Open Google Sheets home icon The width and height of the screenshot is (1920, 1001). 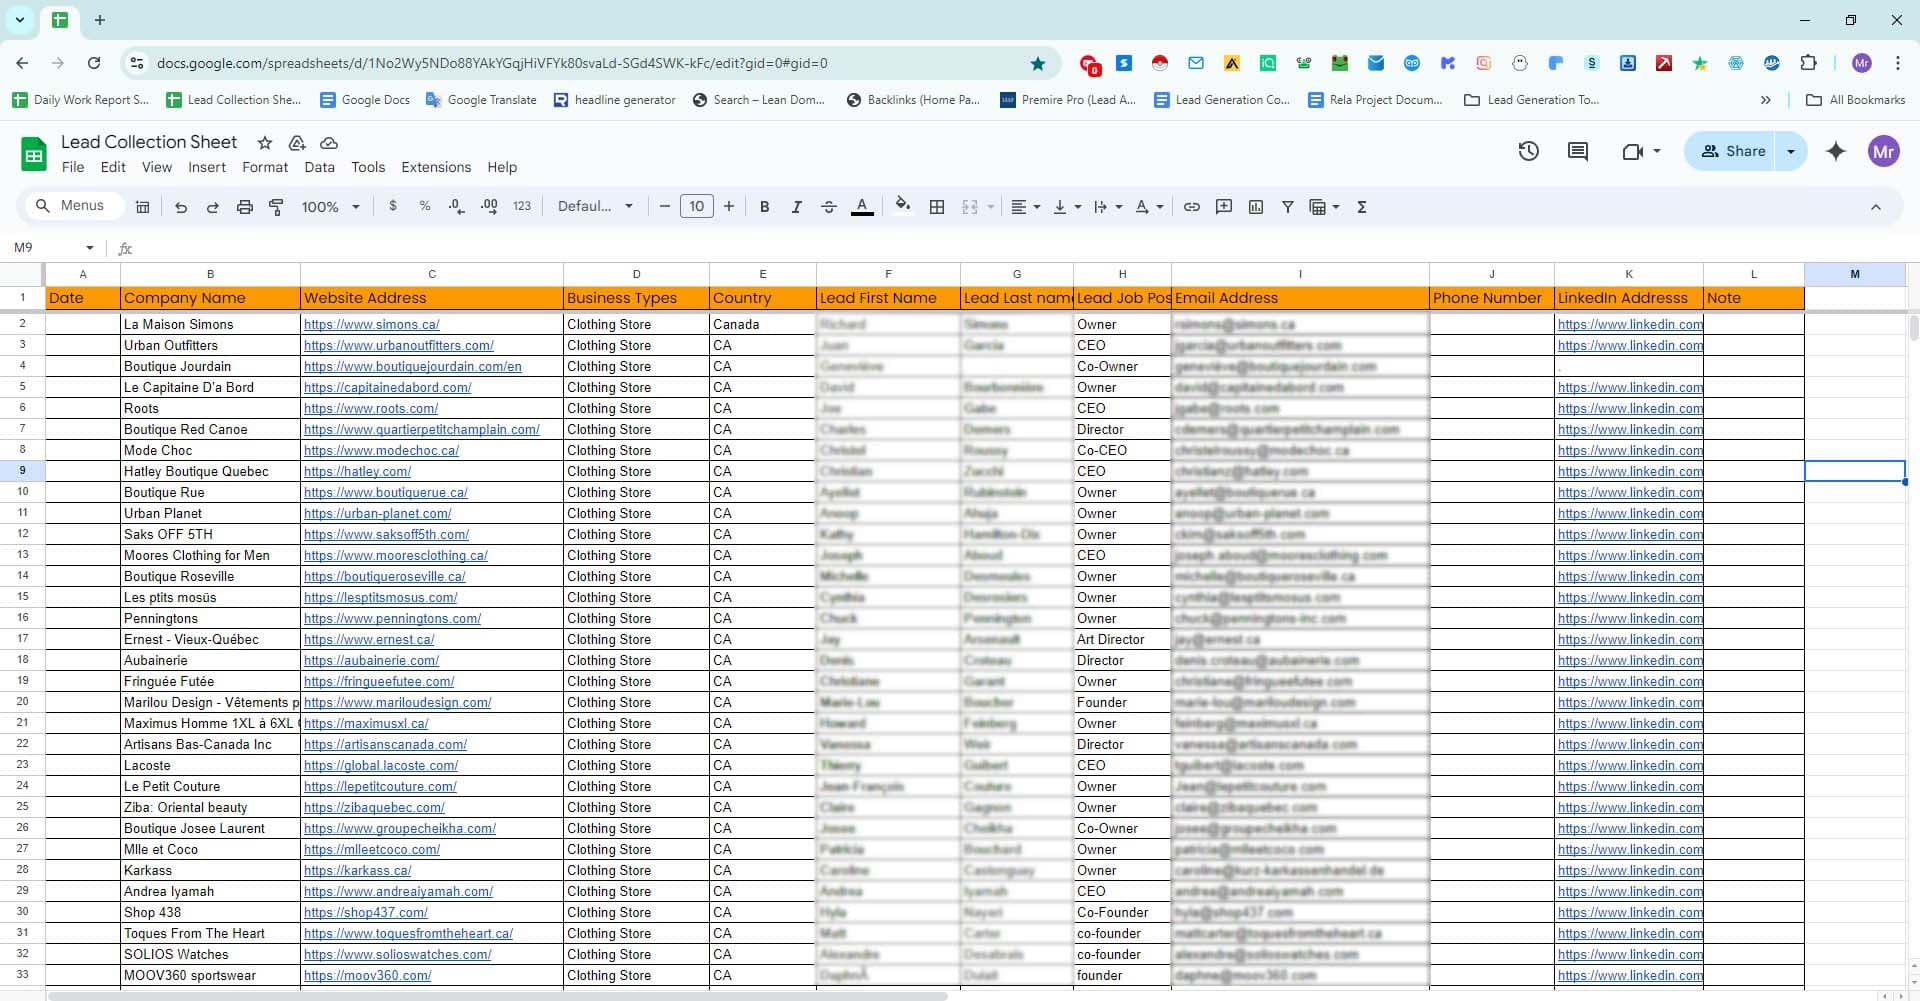click(x=34, y=154)
